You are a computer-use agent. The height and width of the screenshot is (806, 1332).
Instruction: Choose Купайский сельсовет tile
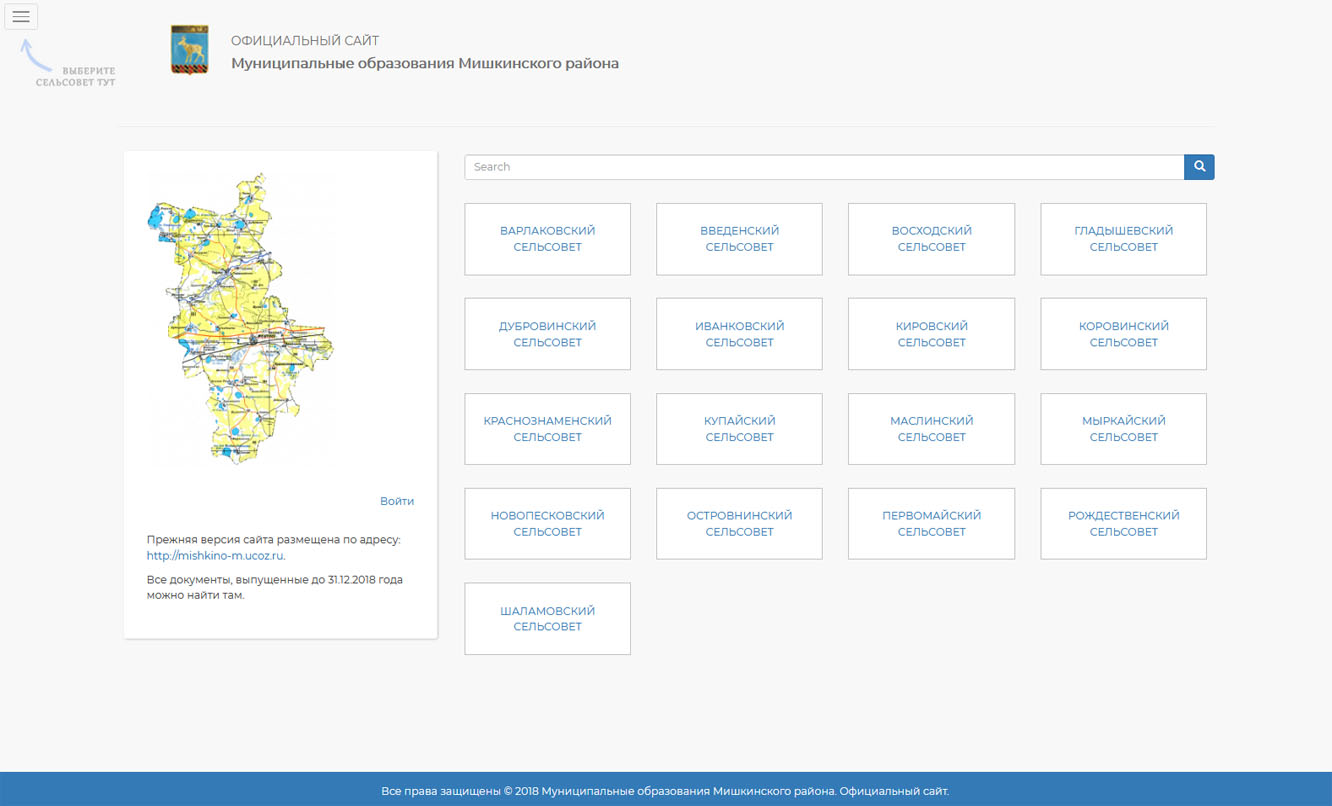point(740,429)
